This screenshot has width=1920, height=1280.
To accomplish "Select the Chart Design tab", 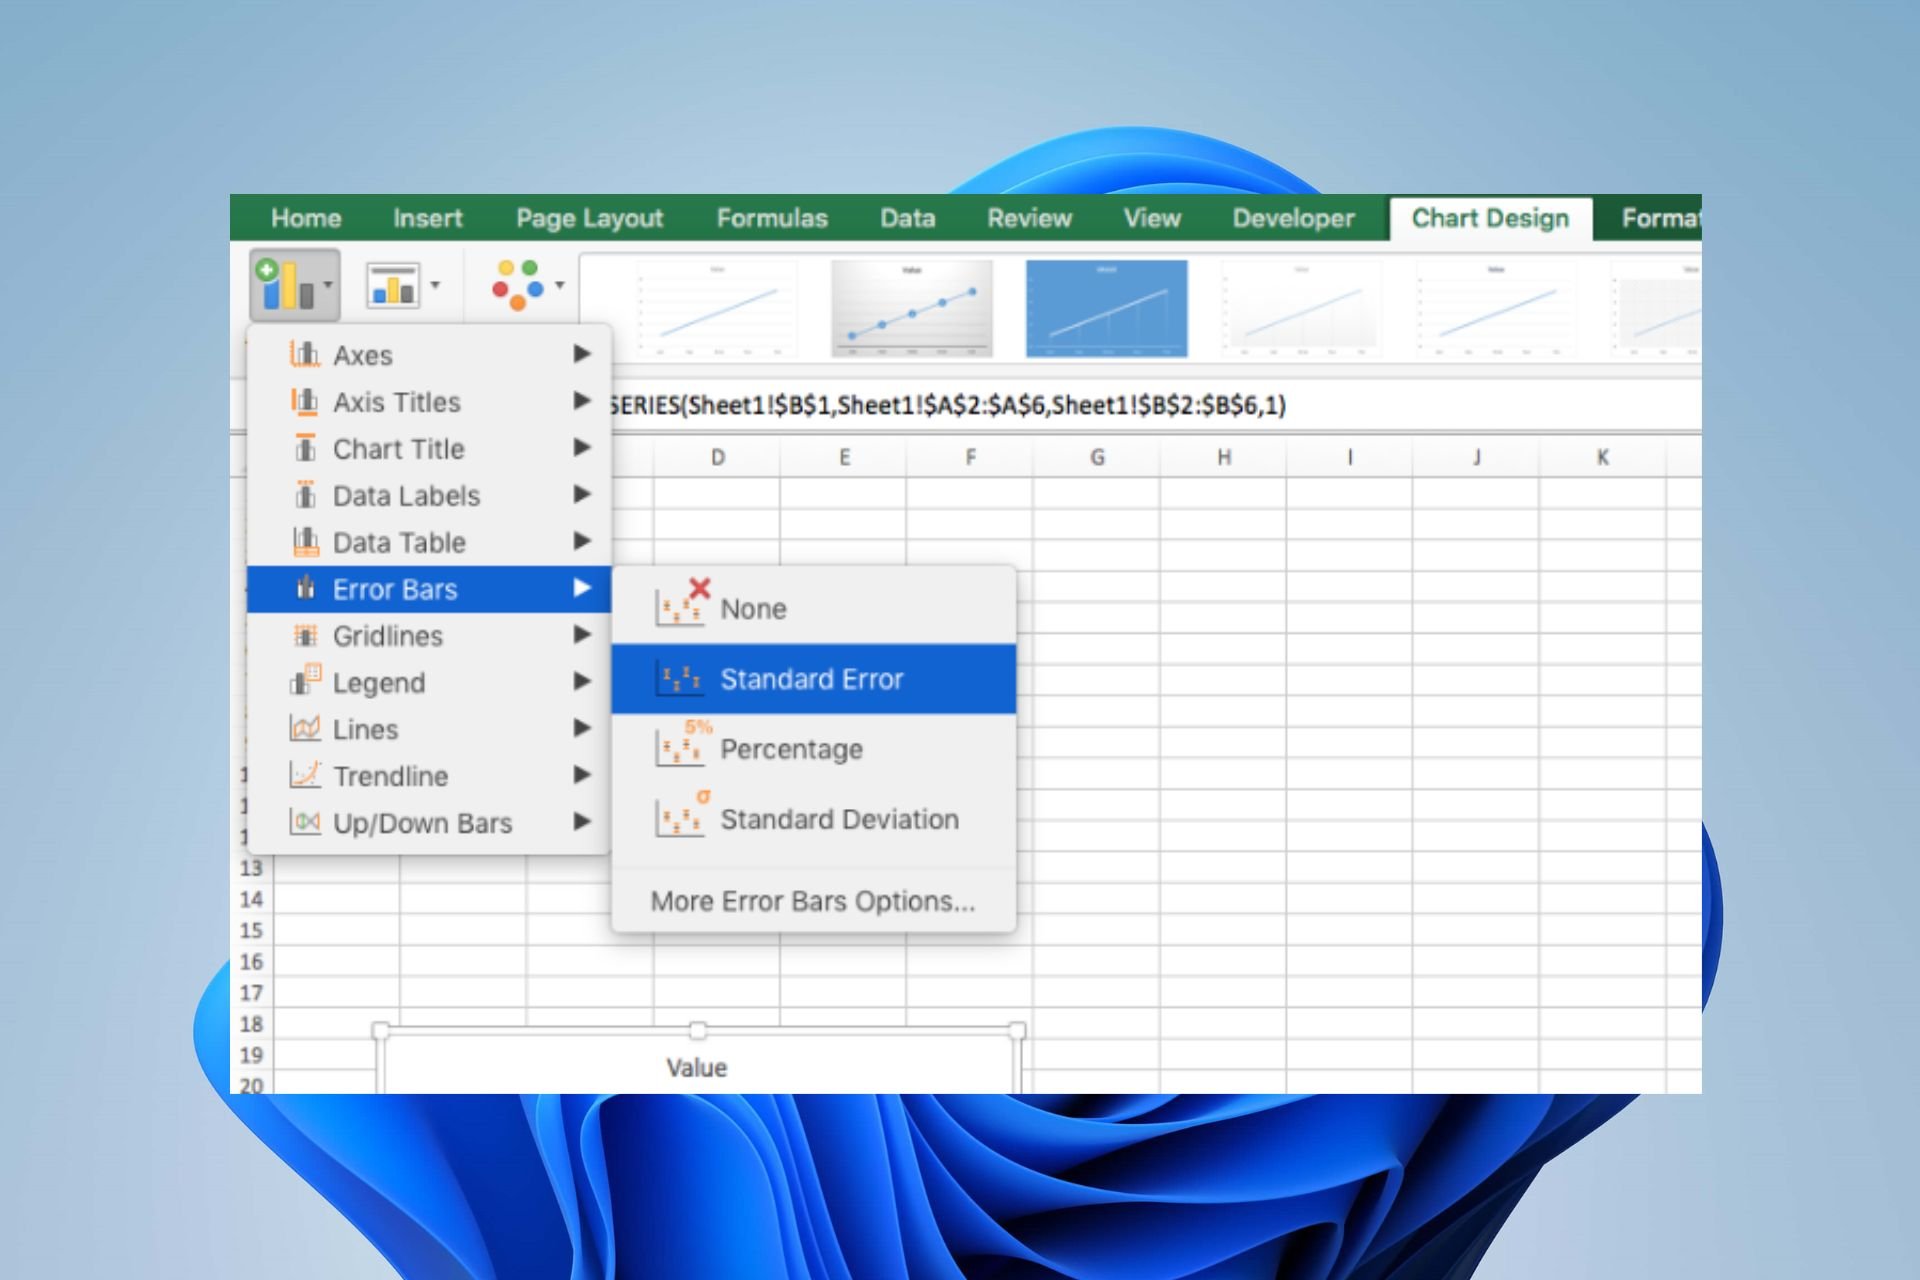I will pyautogui.click(x=1490, y=218).
